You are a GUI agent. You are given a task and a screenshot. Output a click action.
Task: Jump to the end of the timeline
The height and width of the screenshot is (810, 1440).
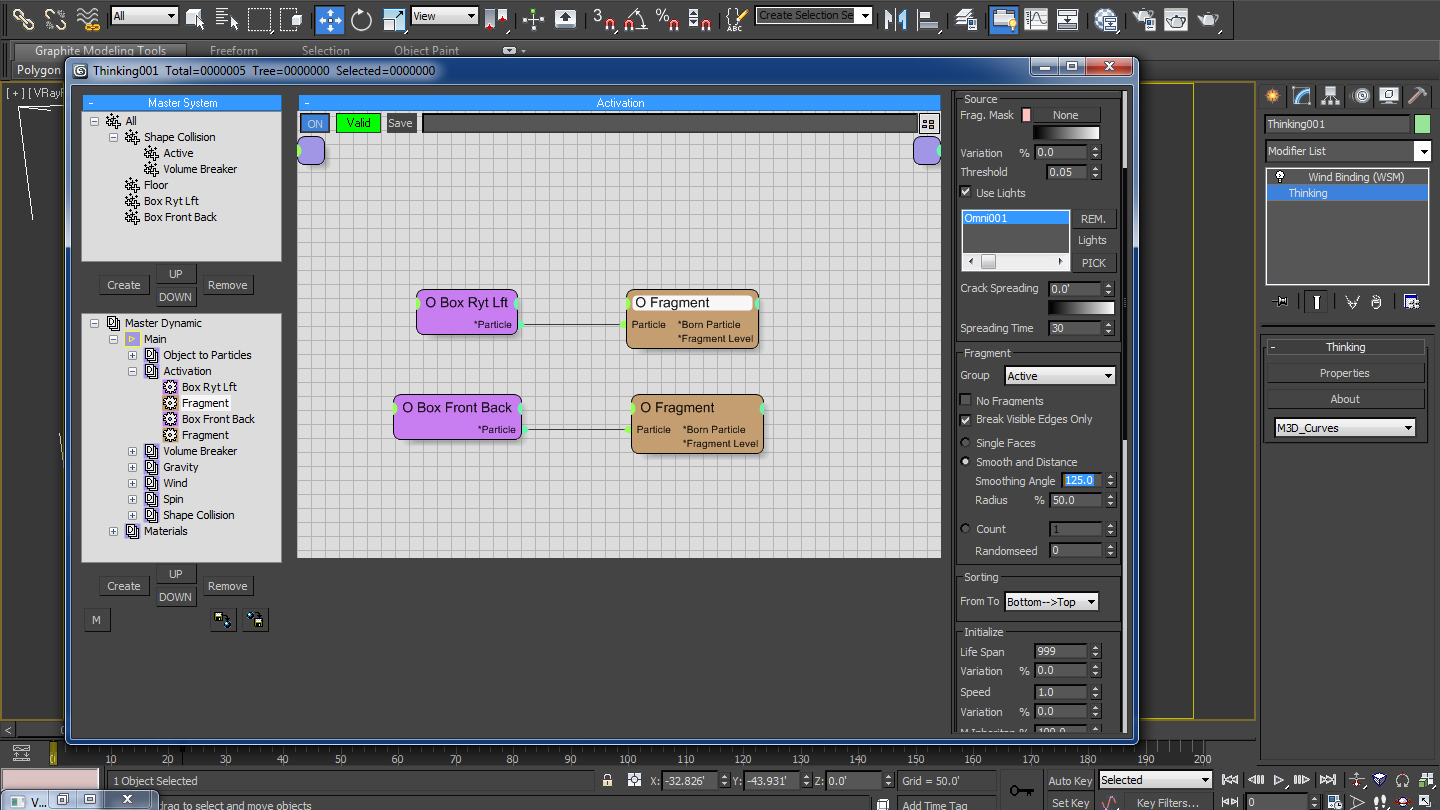[1327, 780]
